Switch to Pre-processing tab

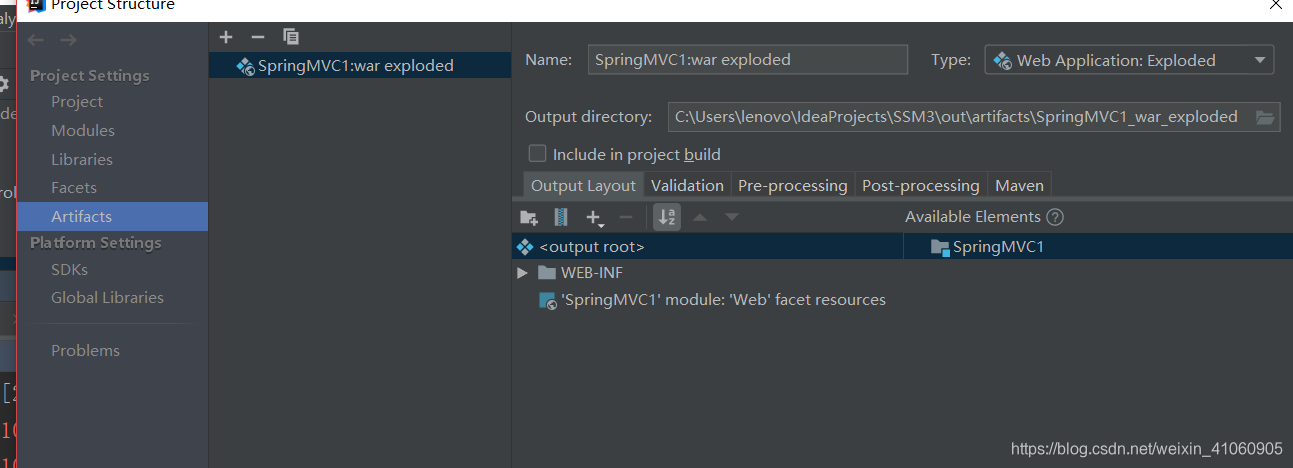[x=793, y=186]
